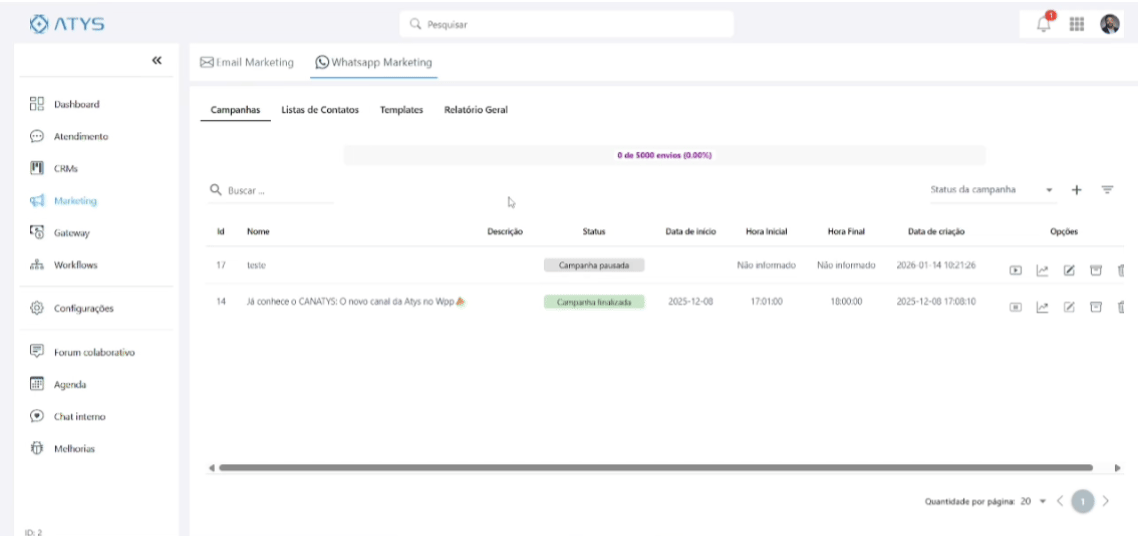The image size is (1138, 538).
Task: Go to next page with right arrow
Action: [1105, 501]
